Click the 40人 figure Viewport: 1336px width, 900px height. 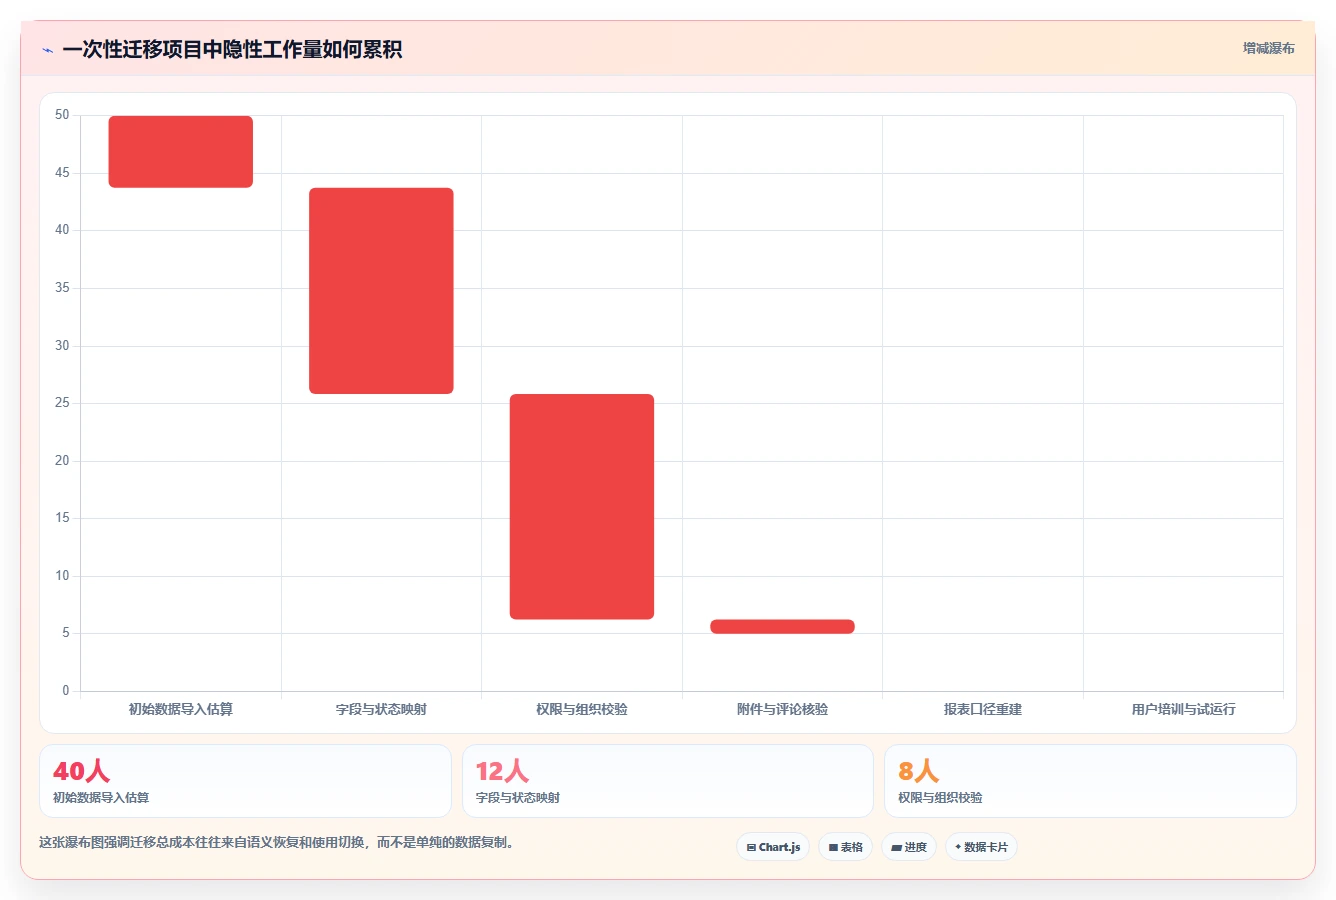click(81, 771)
